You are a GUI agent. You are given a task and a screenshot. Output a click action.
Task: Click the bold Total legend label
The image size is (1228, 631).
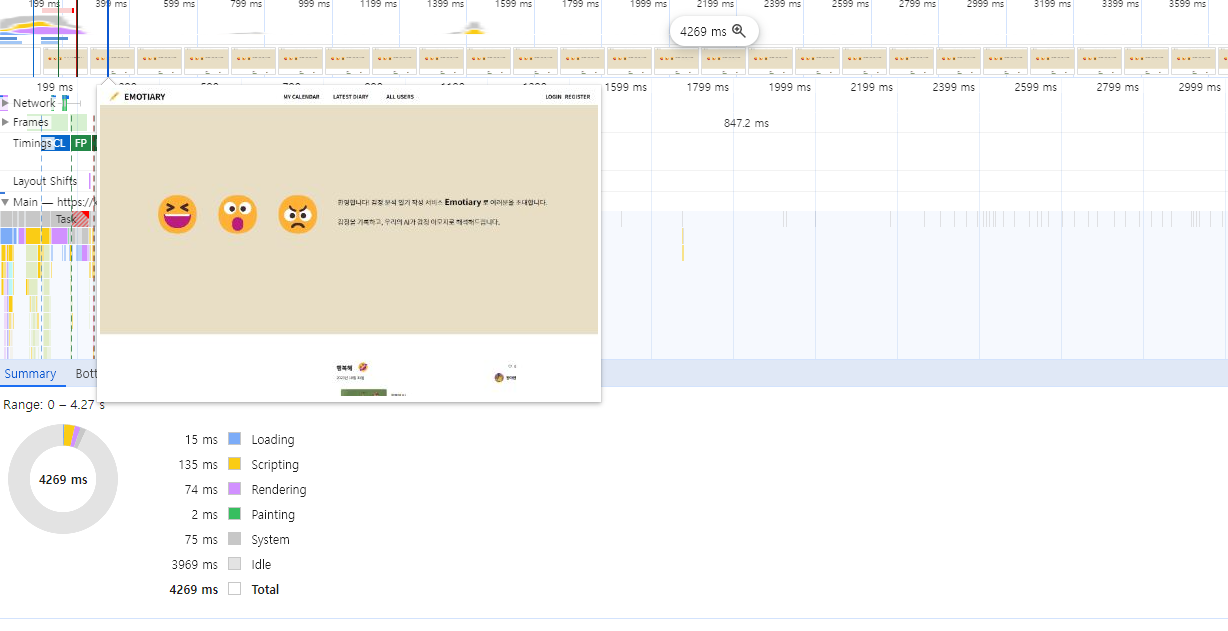(x=265, y=589)
